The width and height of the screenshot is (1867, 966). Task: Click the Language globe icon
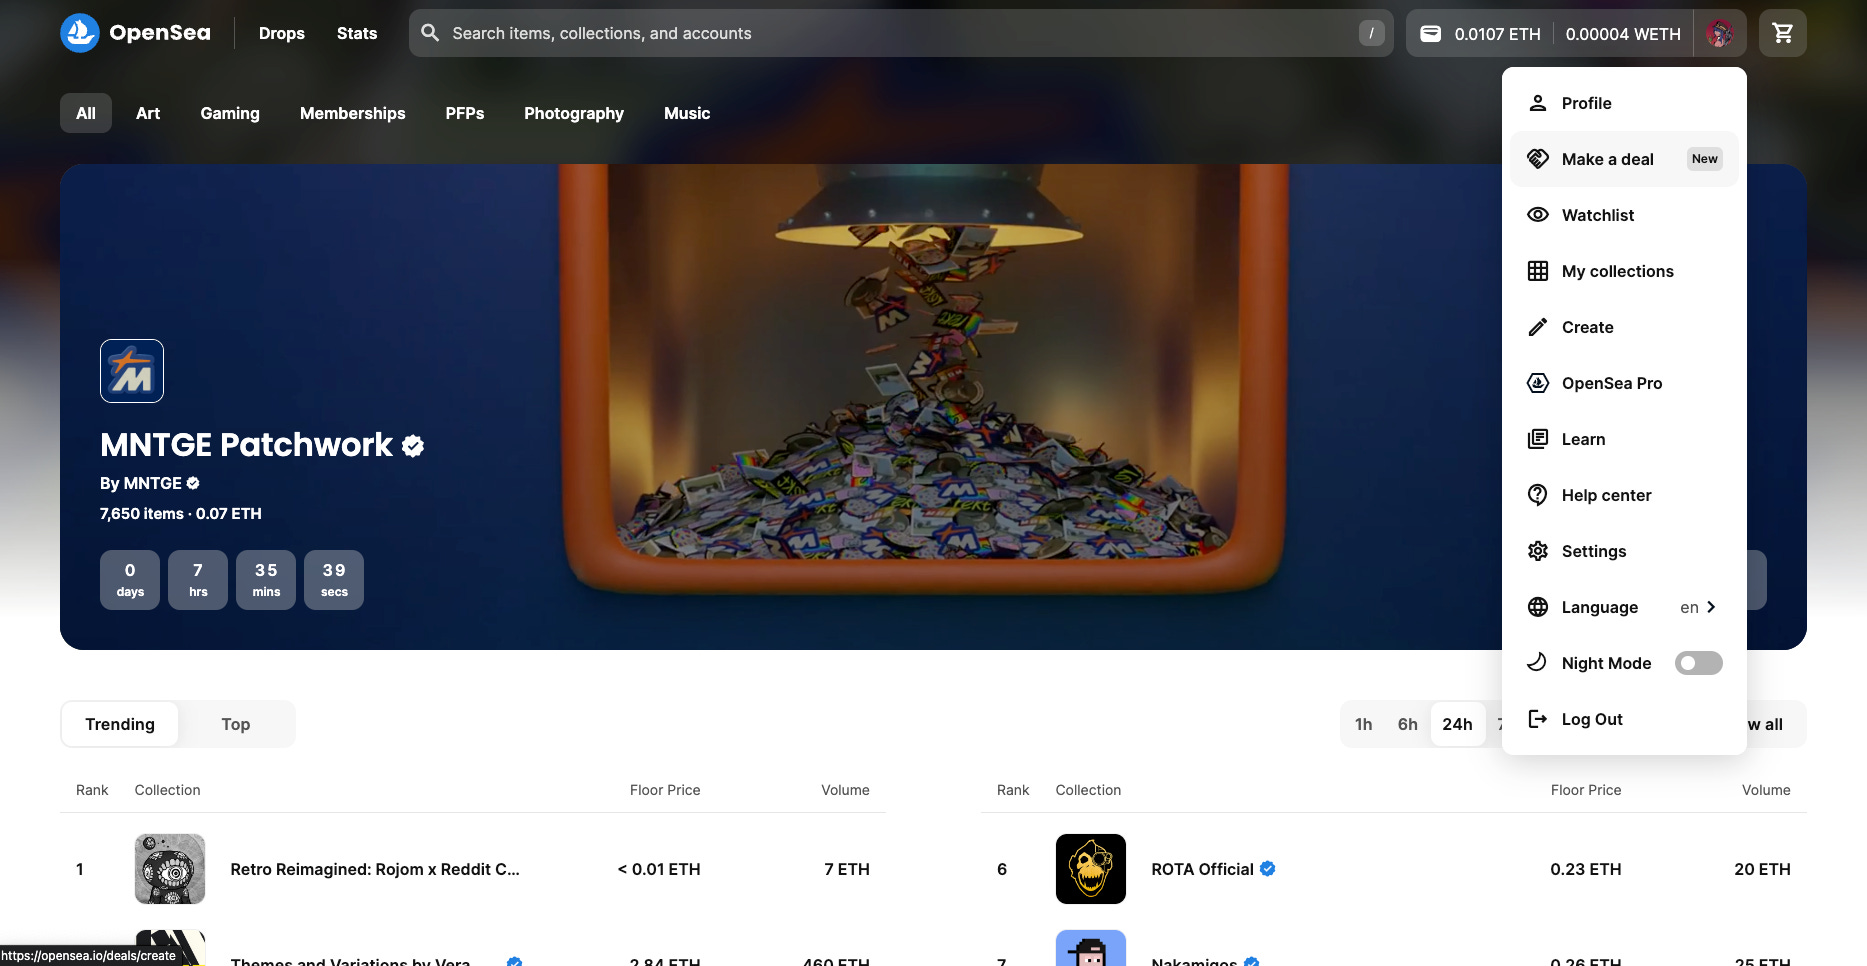tap(1538, 607)
